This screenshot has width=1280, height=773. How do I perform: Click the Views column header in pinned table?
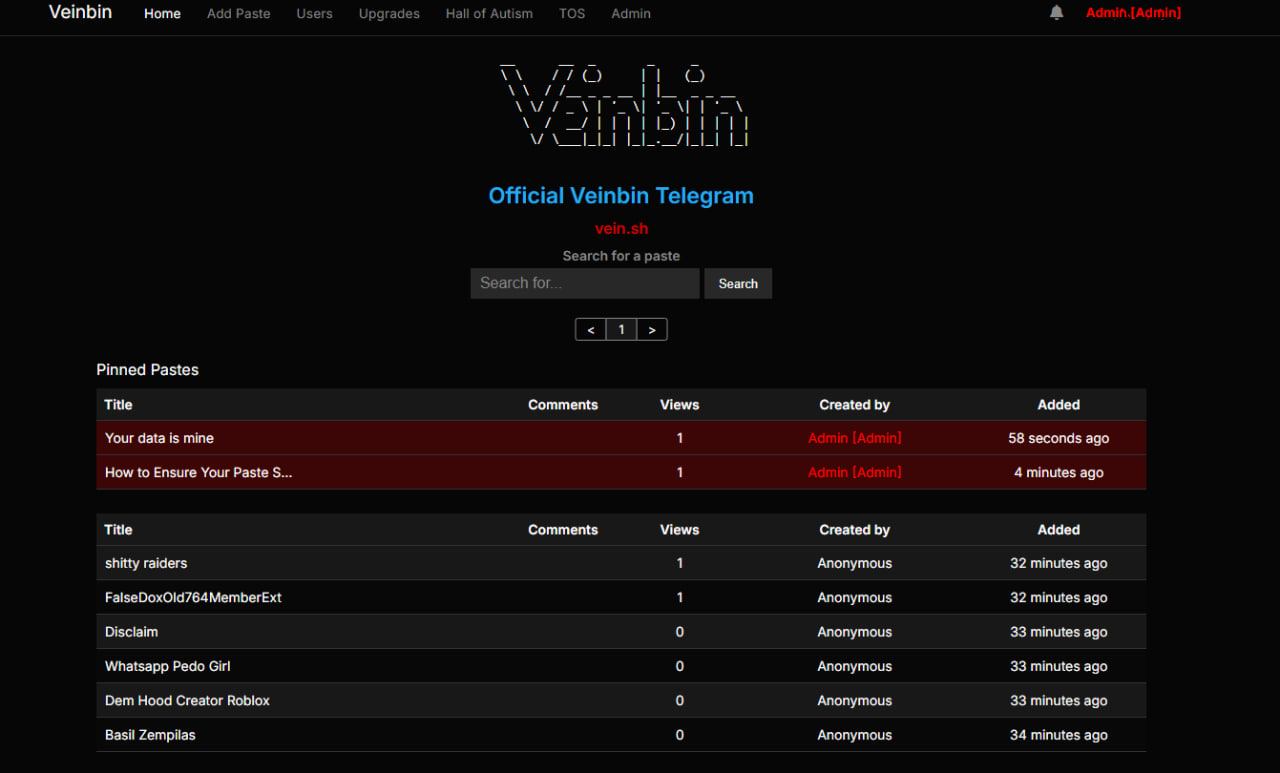tap(679, 405)
